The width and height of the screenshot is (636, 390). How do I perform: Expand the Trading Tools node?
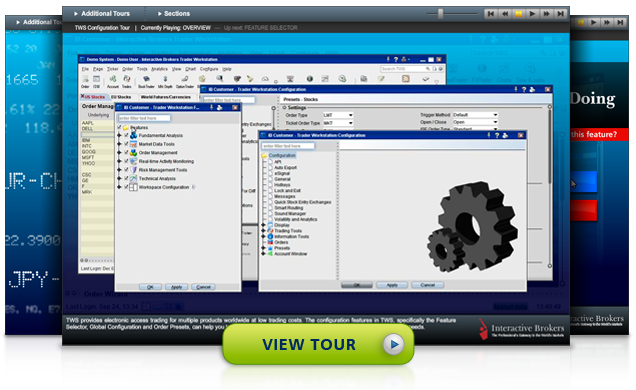point(263,231)
